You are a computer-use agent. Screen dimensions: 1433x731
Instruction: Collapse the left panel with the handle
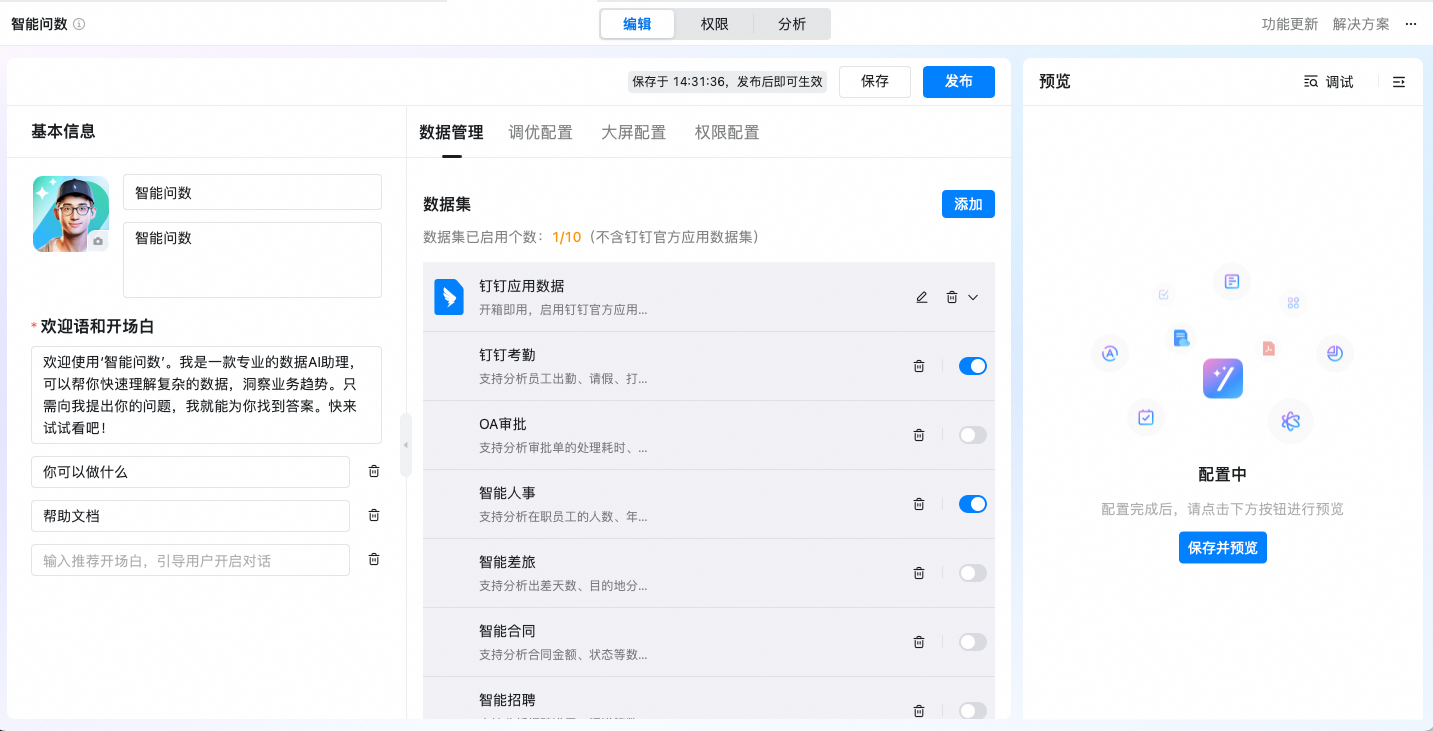point(405,445)
